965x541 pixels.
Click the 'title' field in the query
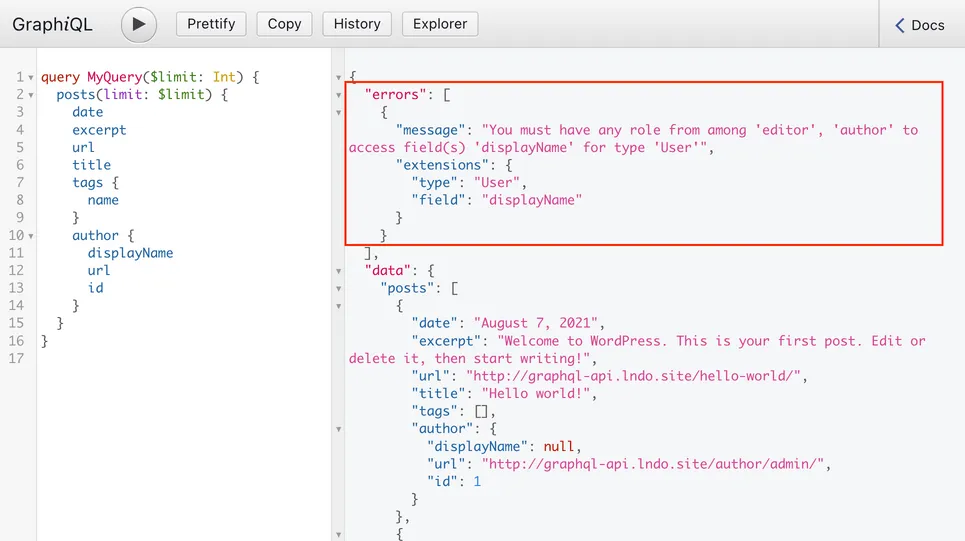[92, 165]
